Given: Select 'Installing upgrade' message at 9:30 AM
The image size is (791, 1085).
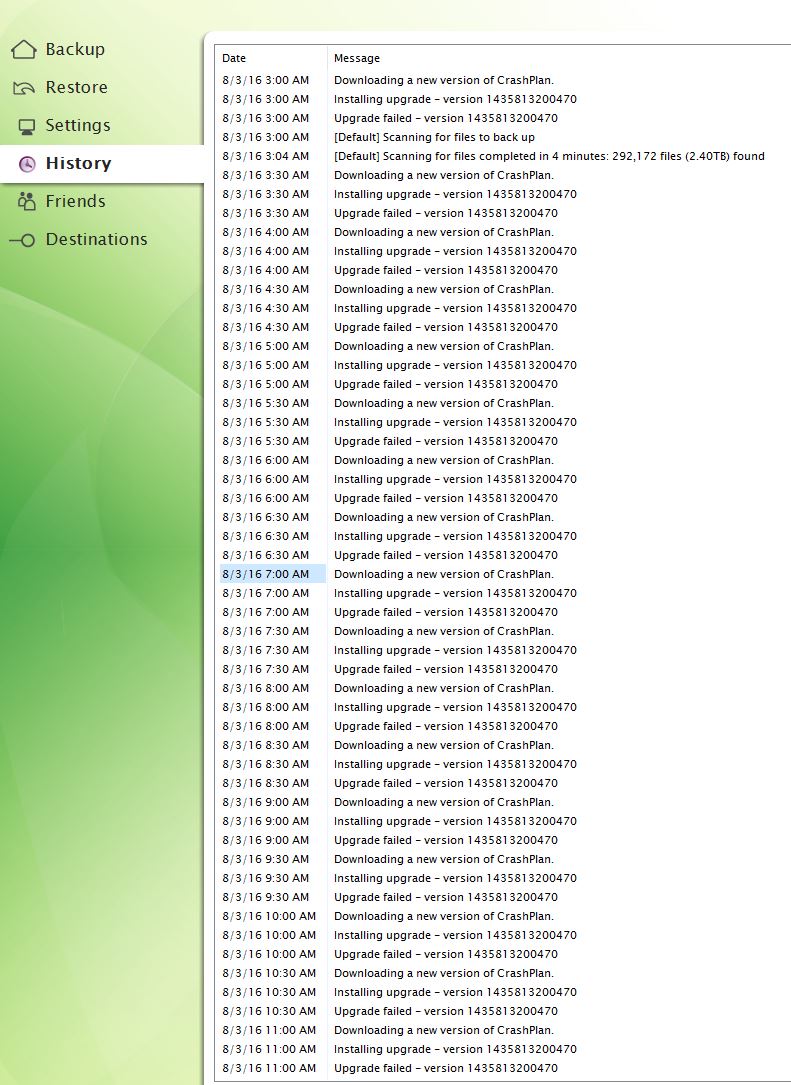Looking at the screenshot, I should click(x=455, y=878).
